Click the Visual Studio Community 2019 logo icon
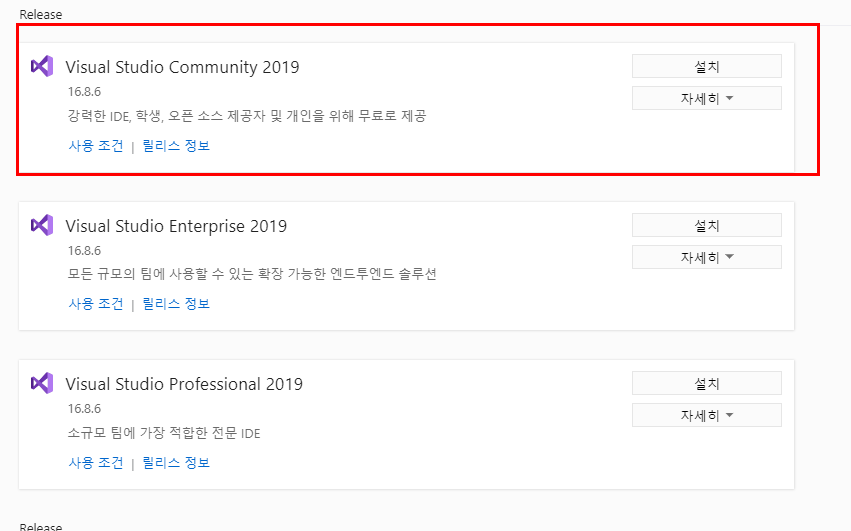 pos(42,66)
